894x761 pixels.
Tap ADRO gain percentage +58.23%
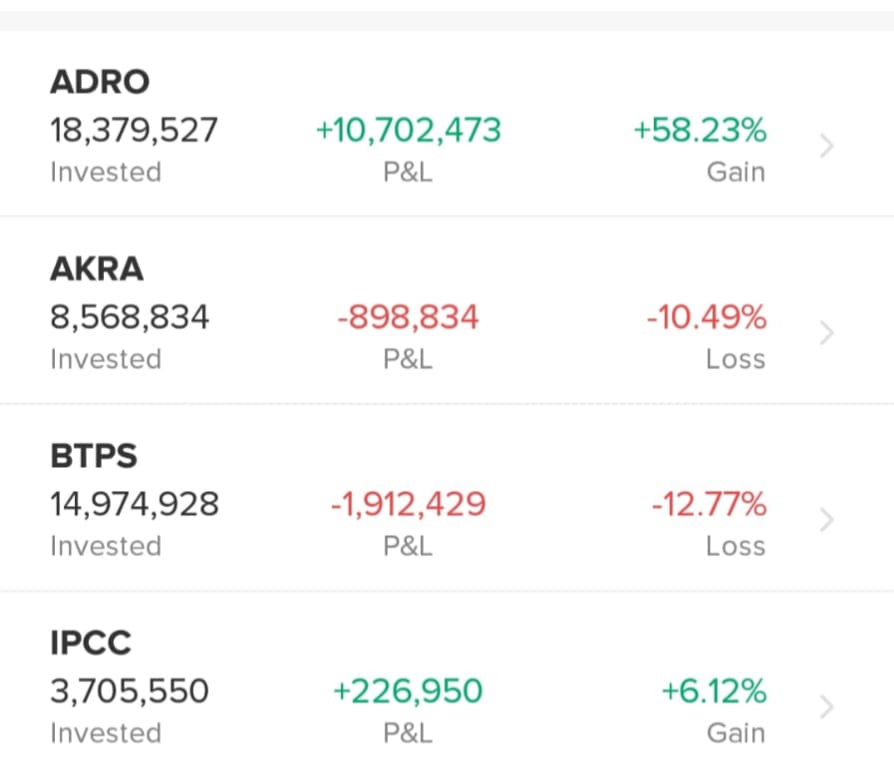[700, 130]
